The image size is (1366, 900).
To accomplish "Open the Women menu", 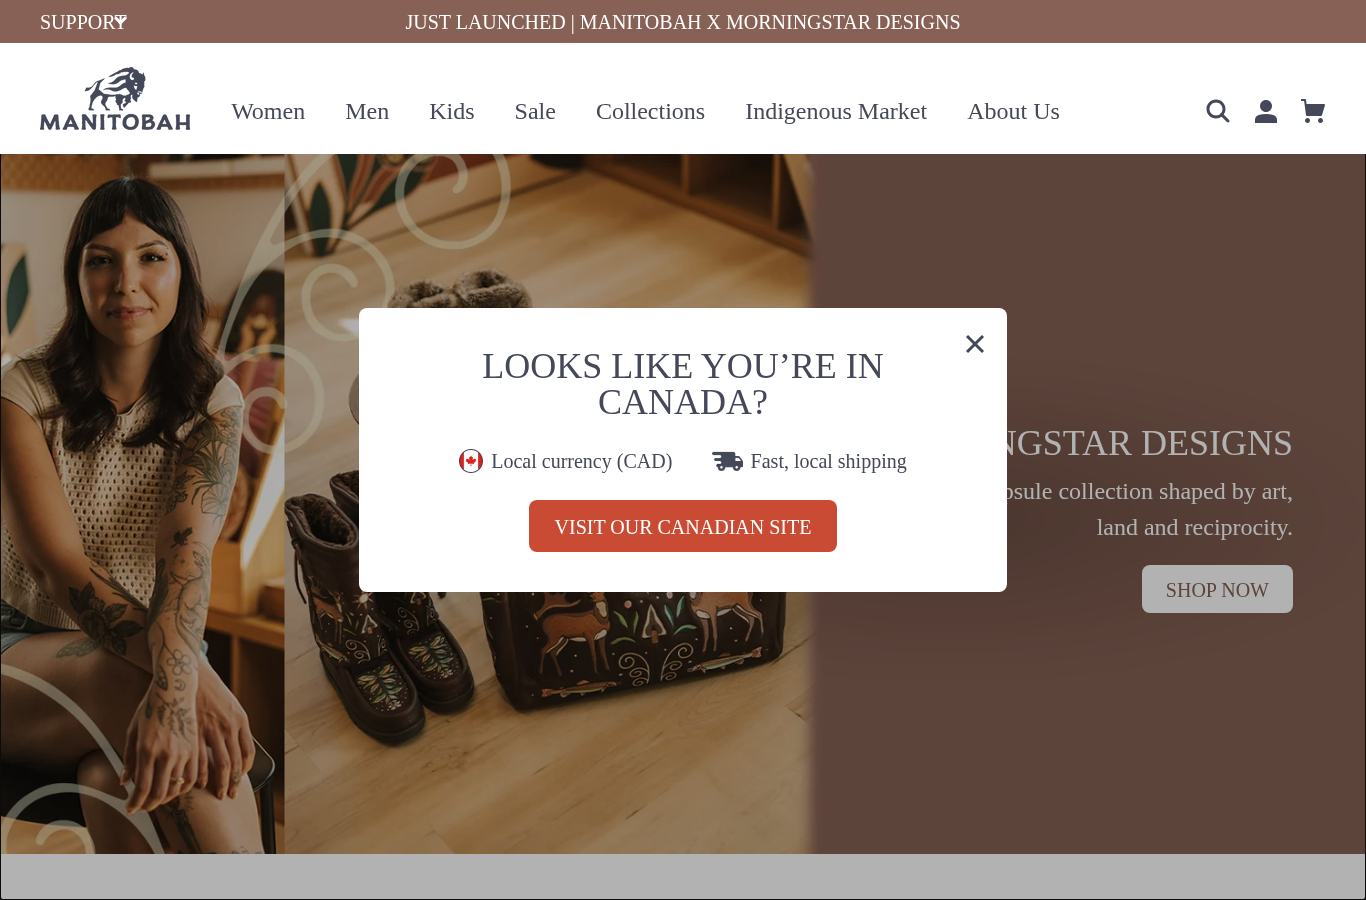I will click(268, 111).
